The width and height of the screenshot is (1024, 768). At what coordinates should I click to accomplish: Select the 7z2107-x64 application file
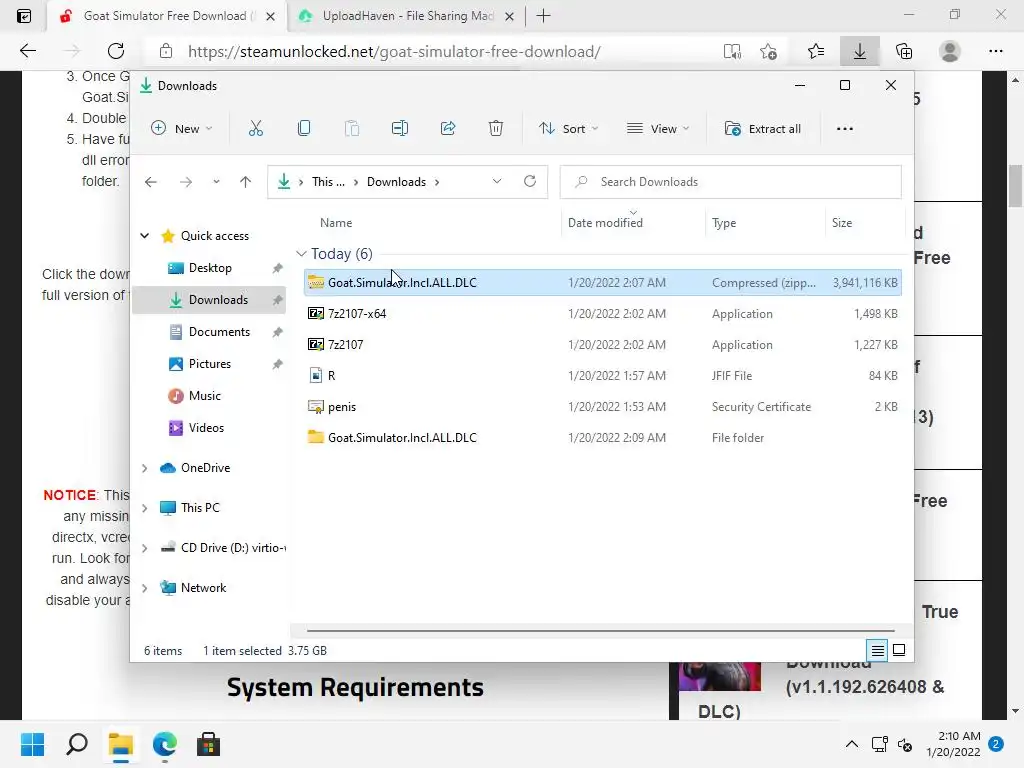click(603, 313)
